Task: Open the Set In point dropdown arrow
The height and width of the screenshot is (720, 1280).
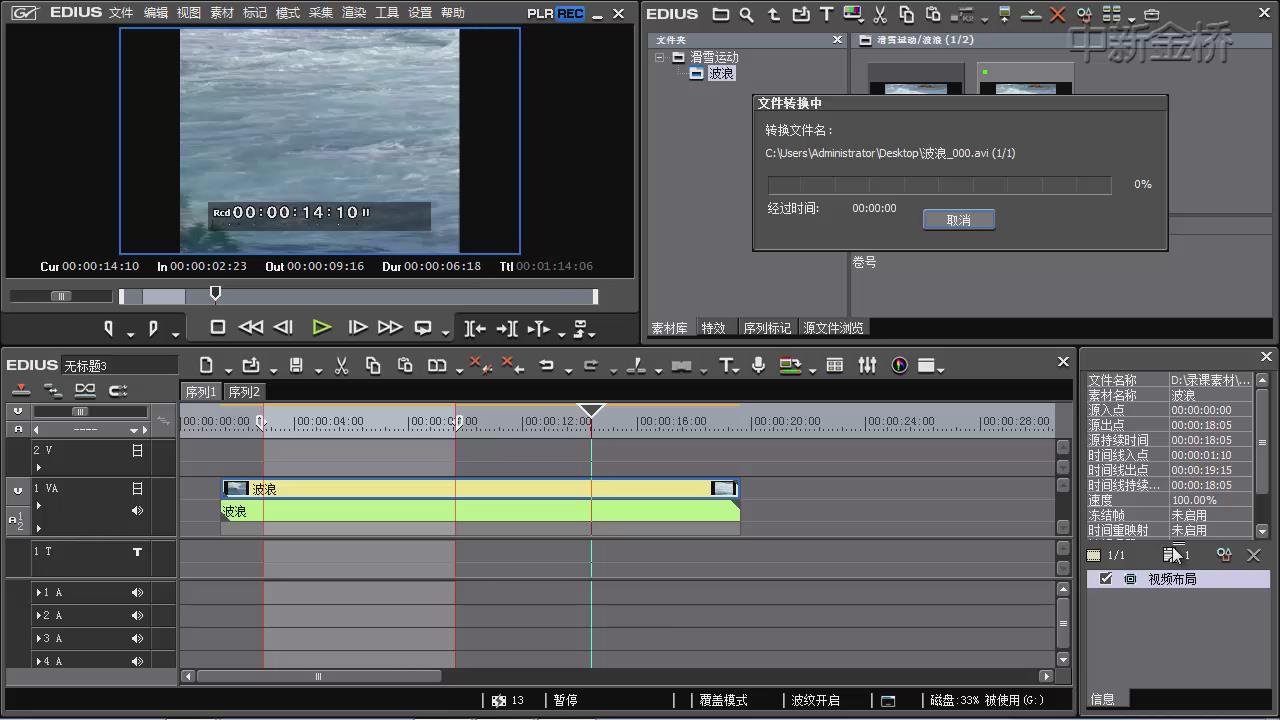Action: (130, 333)
